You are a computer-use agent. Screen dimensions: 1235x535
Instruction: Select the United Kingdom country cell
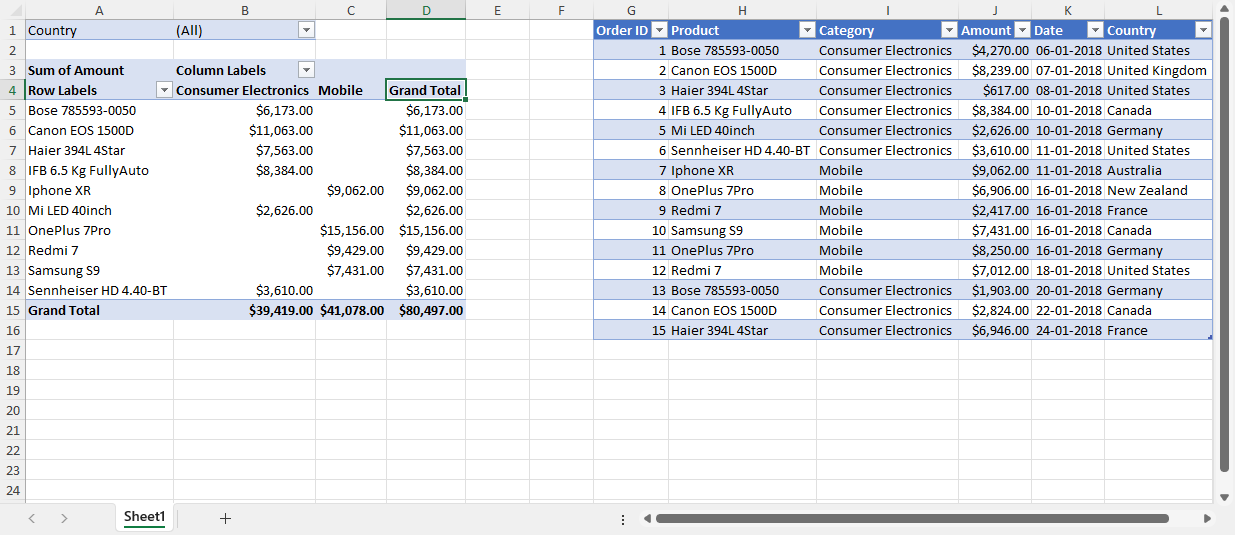pyautogui.click(x=1158, y=70)
